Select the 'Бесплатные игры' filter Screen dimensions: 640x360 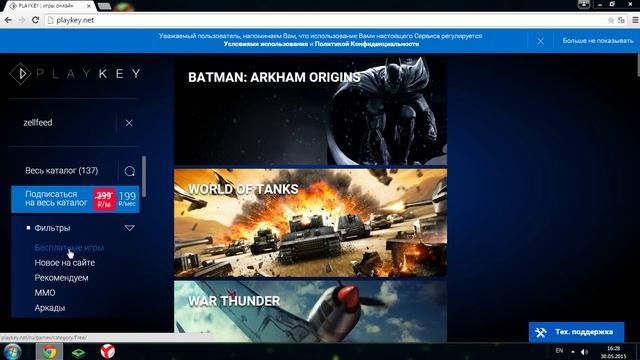click(x=69, y=248)
